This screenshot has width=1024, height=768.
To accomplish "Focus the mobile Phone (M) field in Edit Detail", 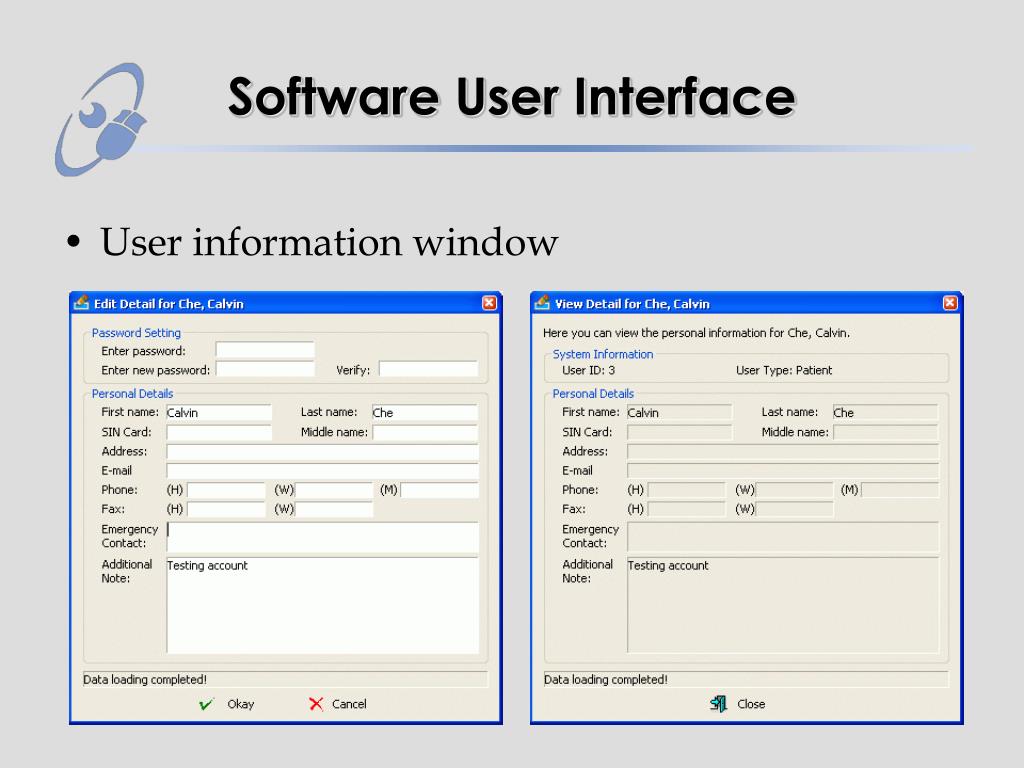I will 440,490.
